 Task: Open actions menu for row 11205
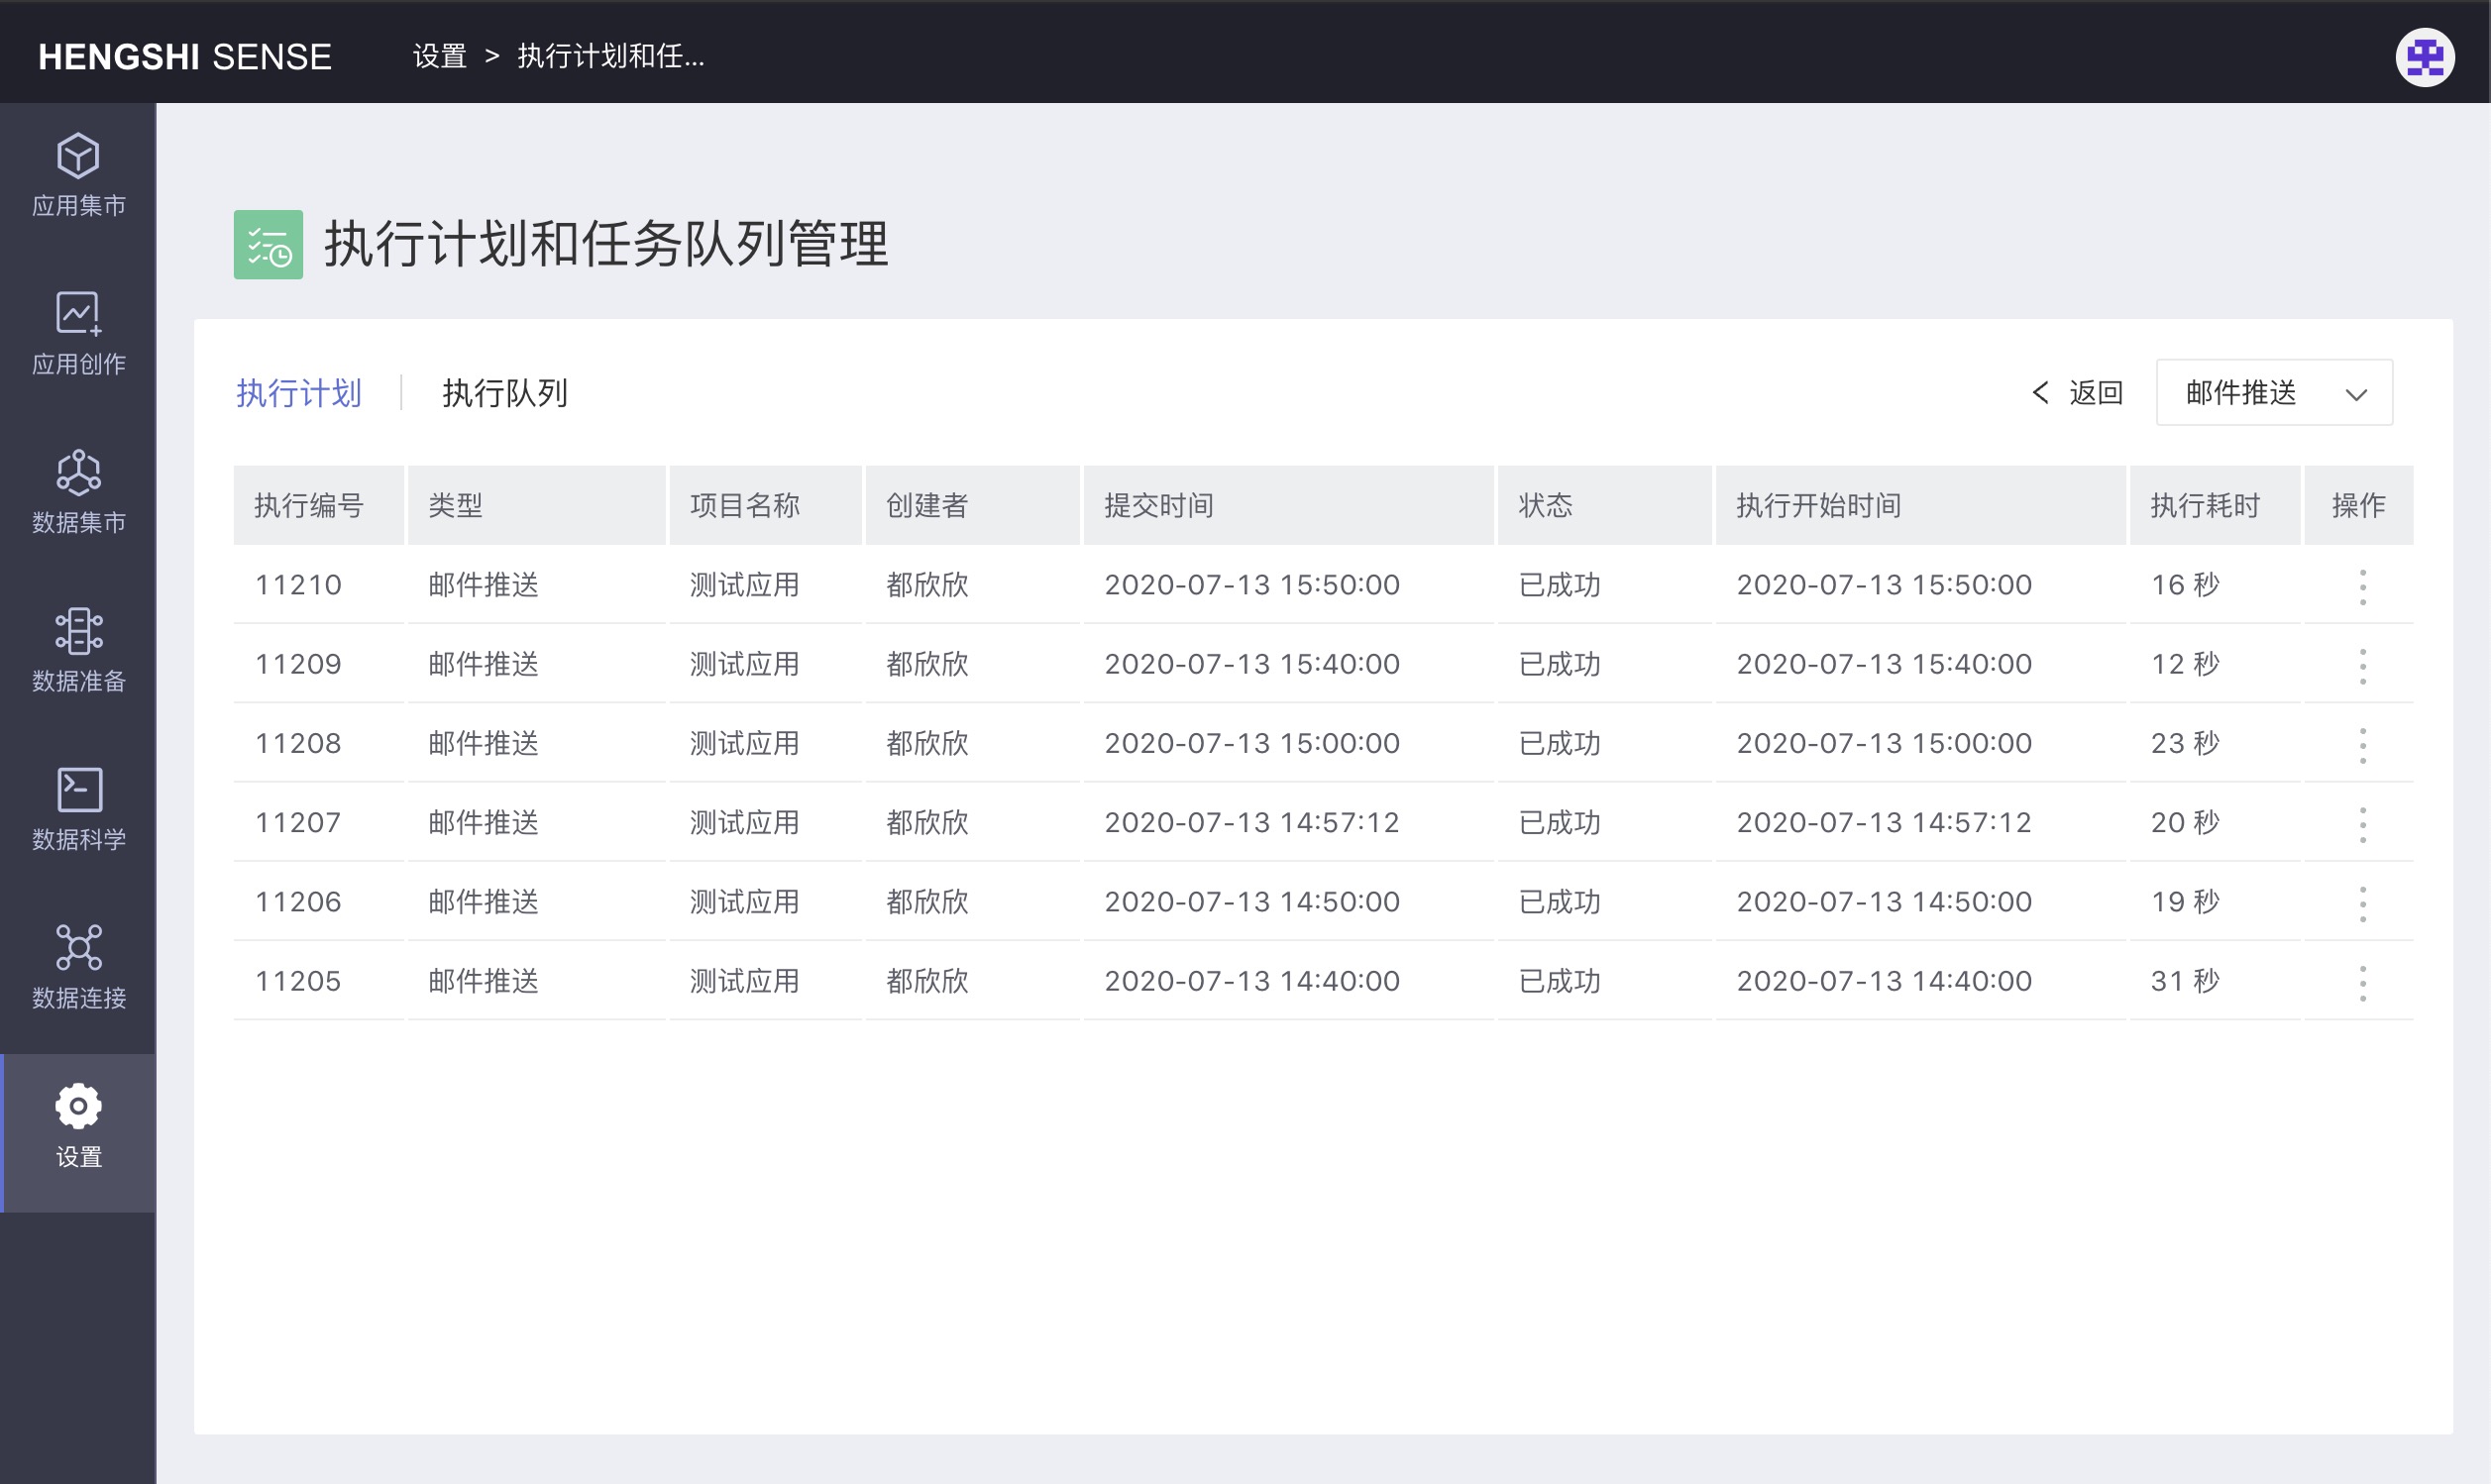2362,983
